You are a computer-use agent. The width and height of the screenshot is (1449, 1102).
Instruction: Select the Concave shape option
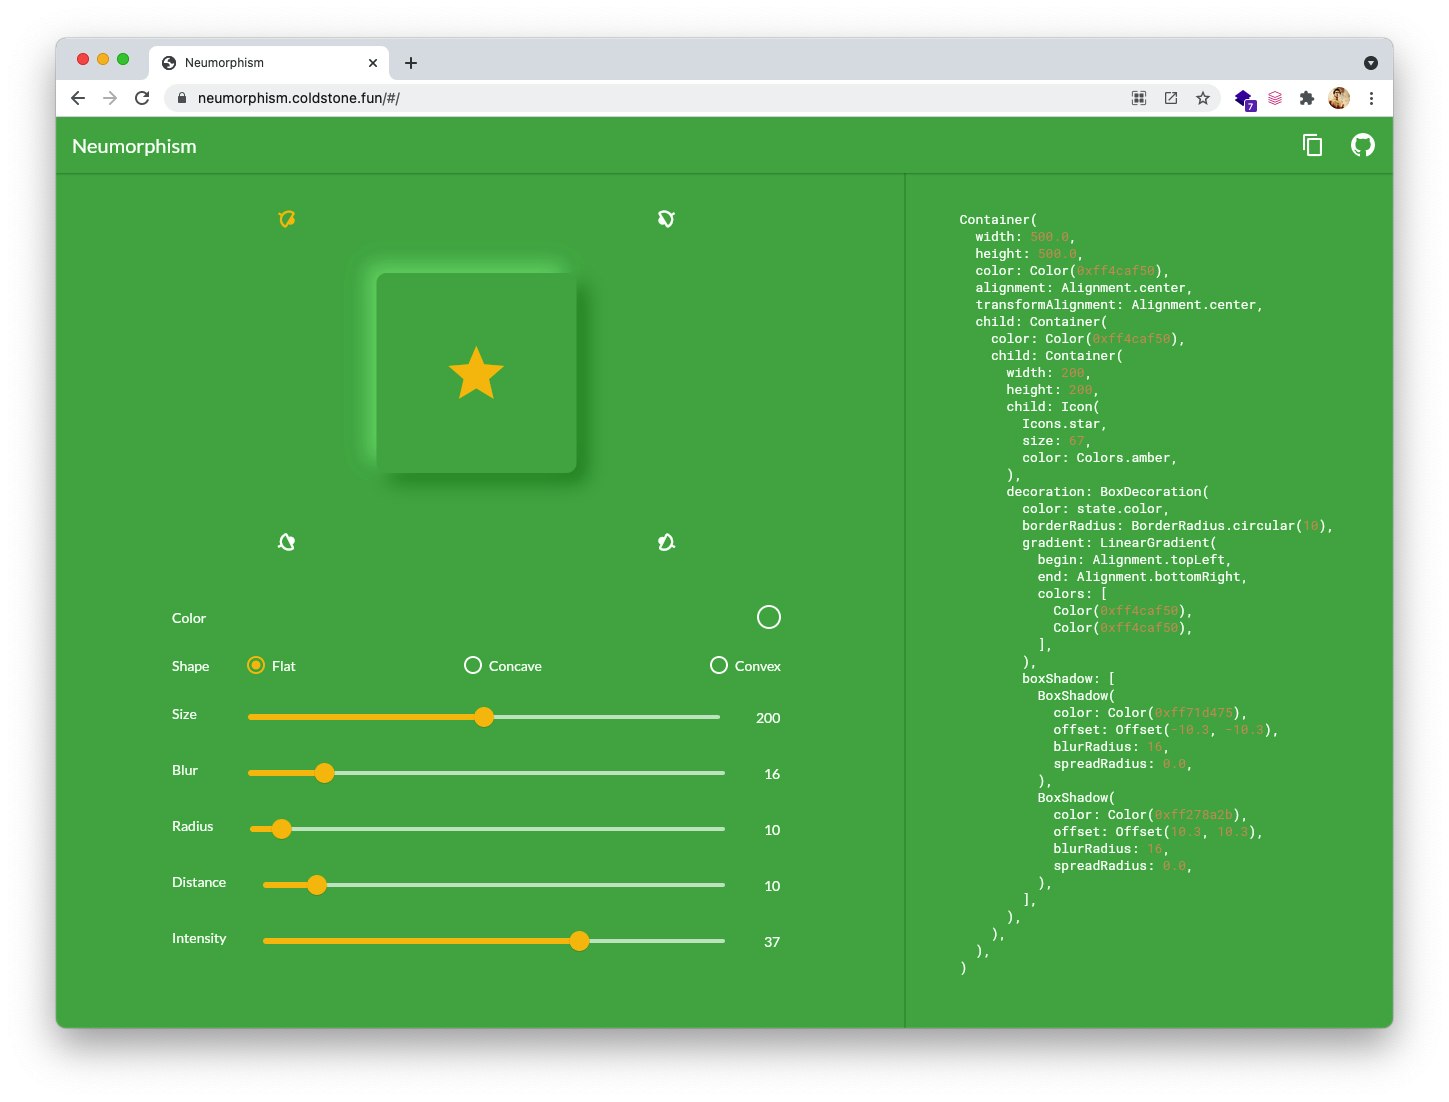472,665
